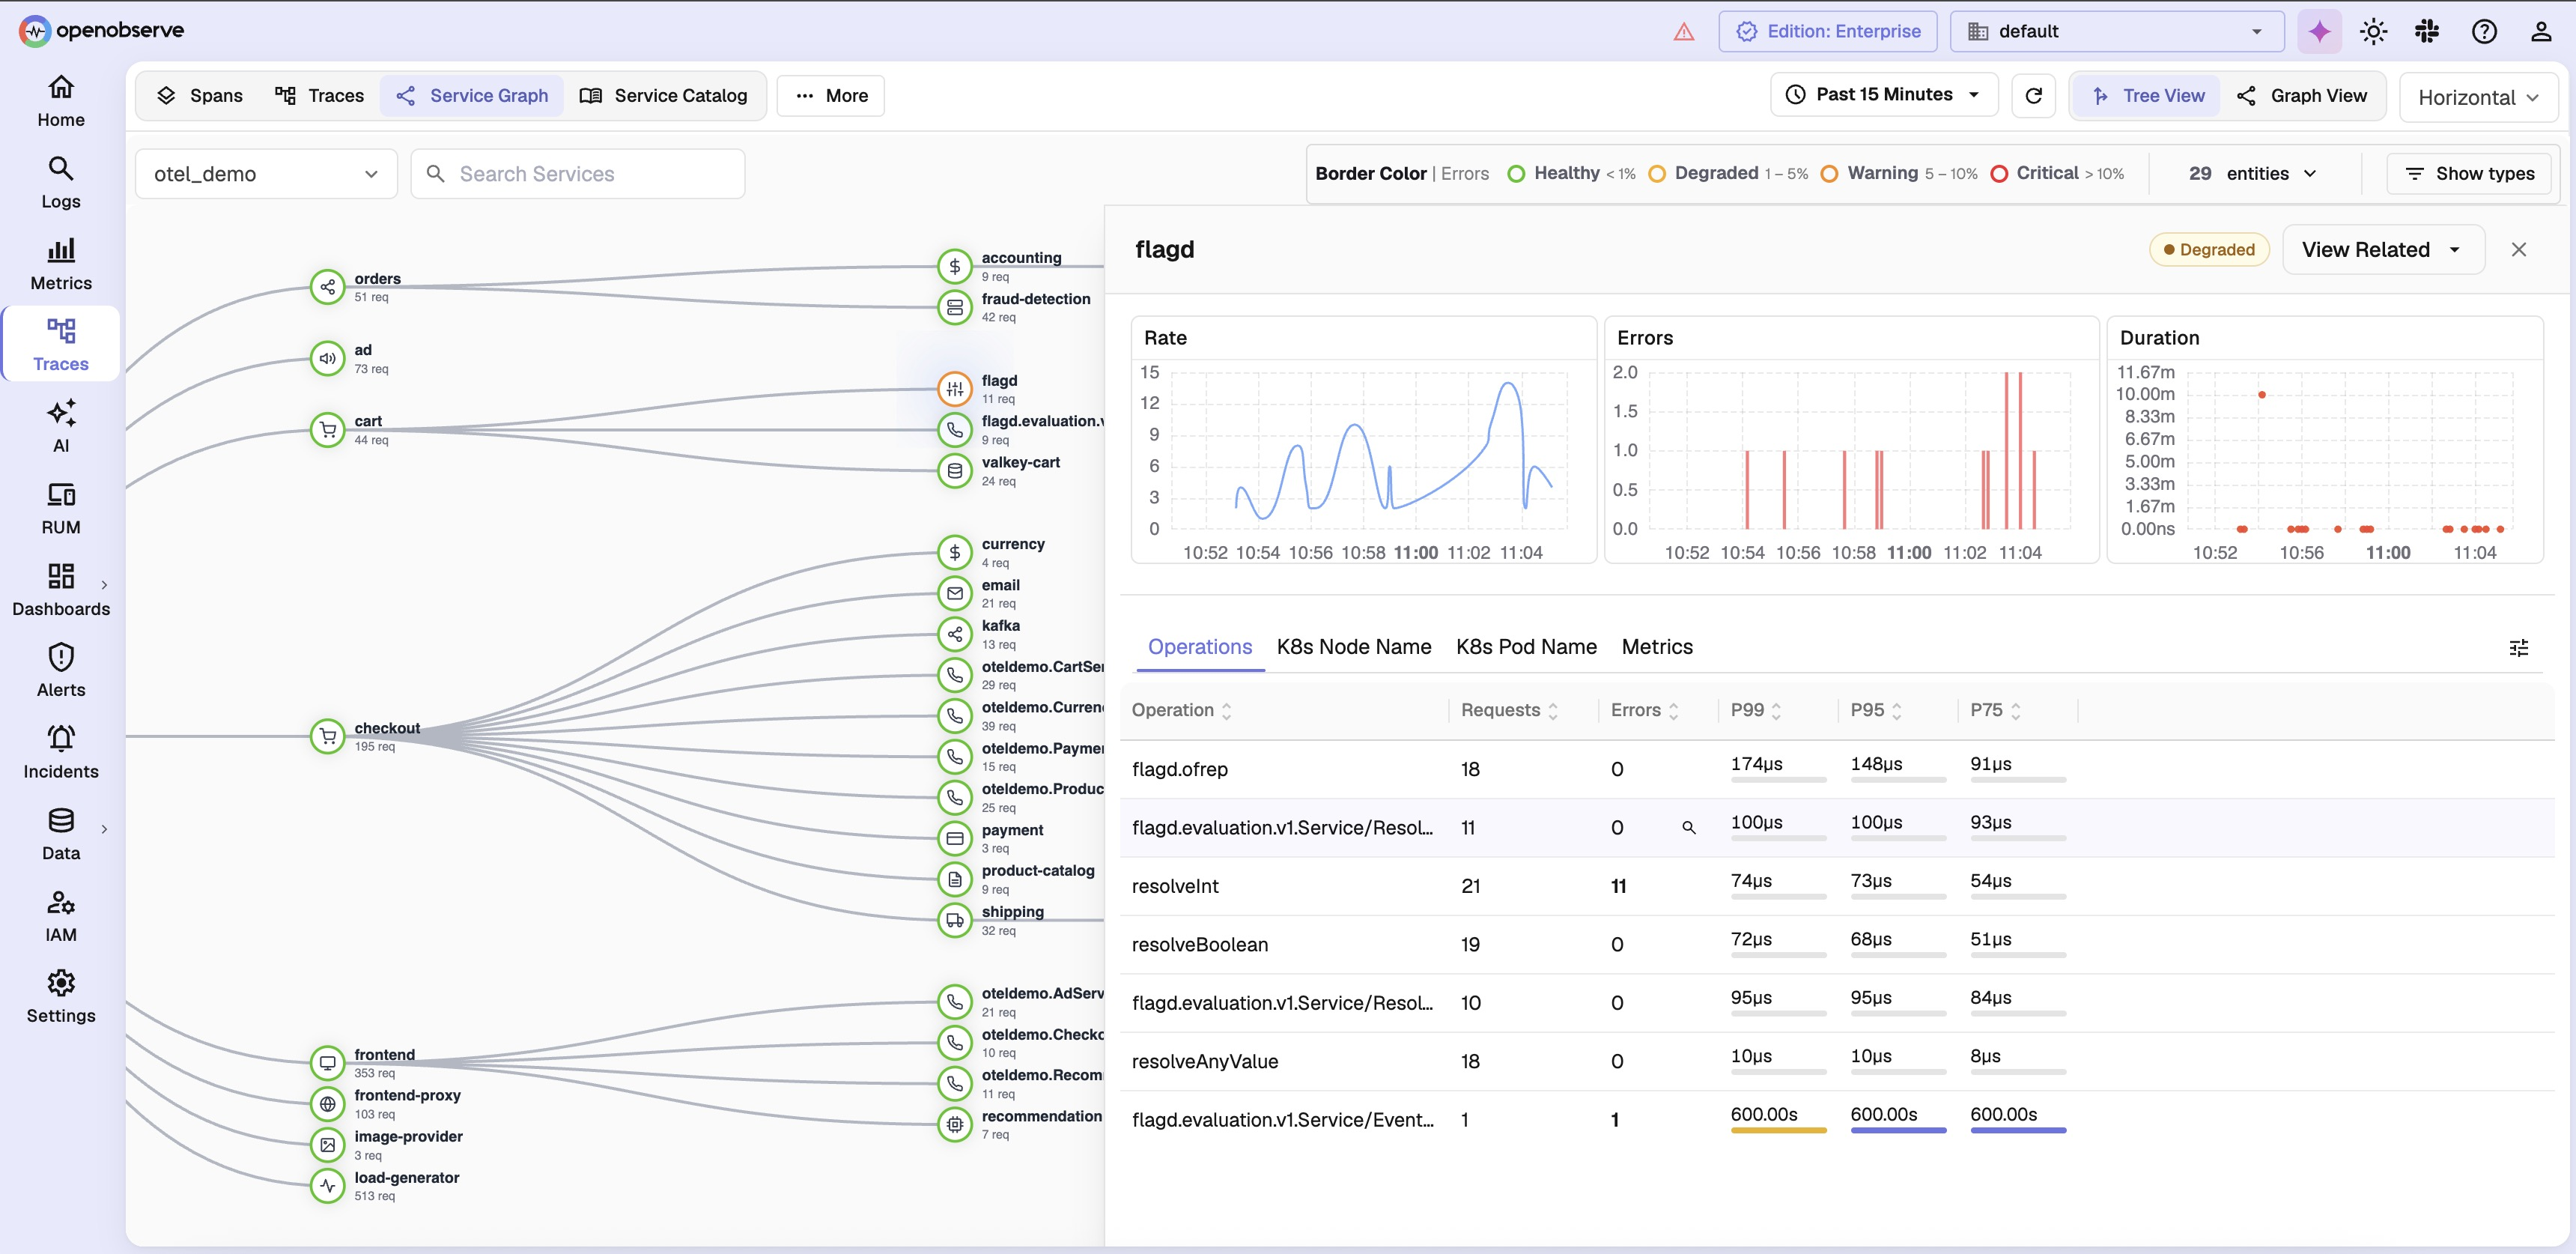Open the K8s Node Name tab

pyautogui.click(x=1353, y=647)
